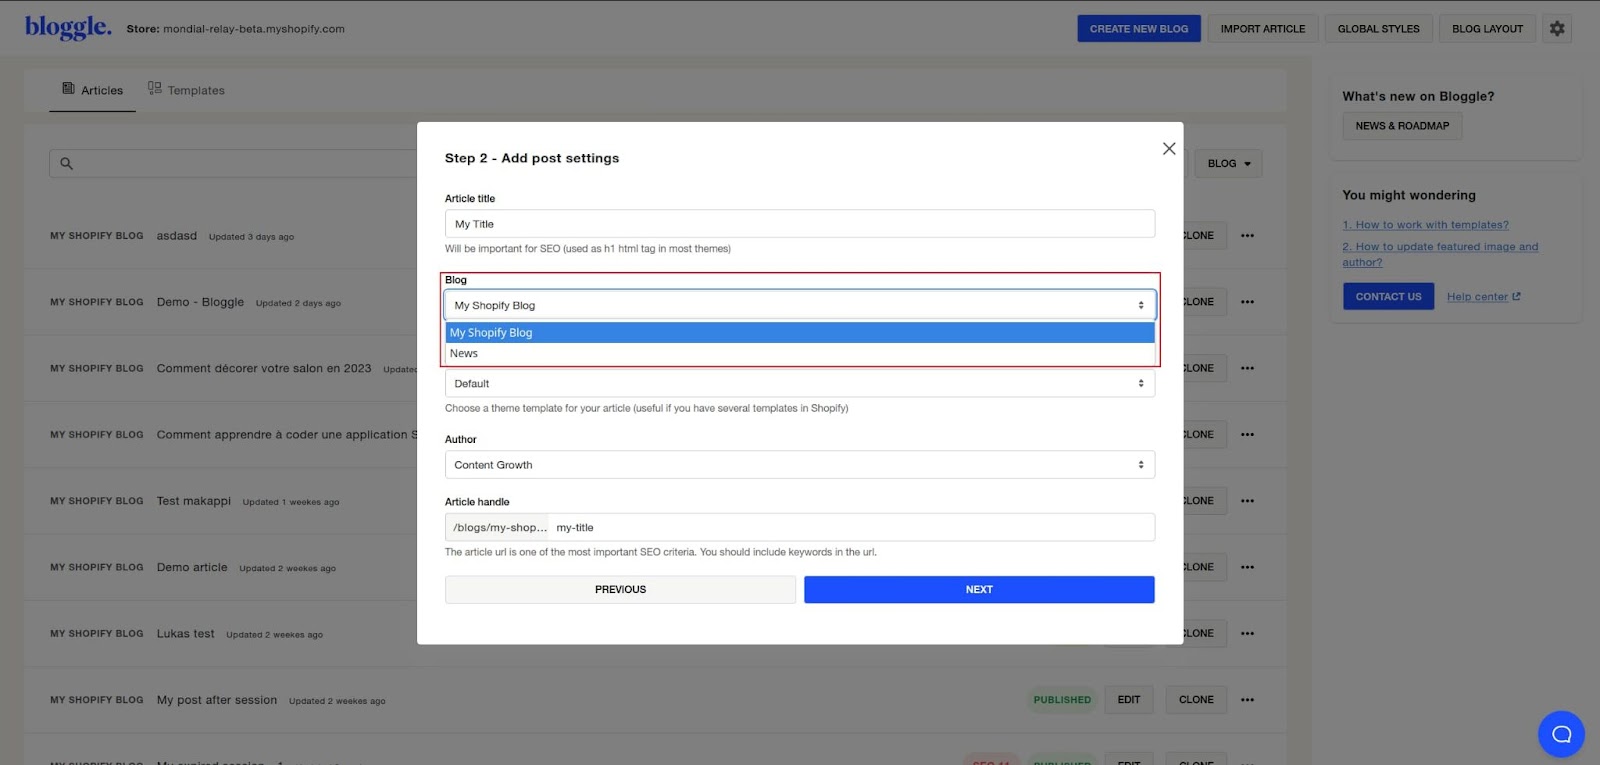1600x765 pixels.
Task: Click the asdasd article title
Action: coord(177,236)
